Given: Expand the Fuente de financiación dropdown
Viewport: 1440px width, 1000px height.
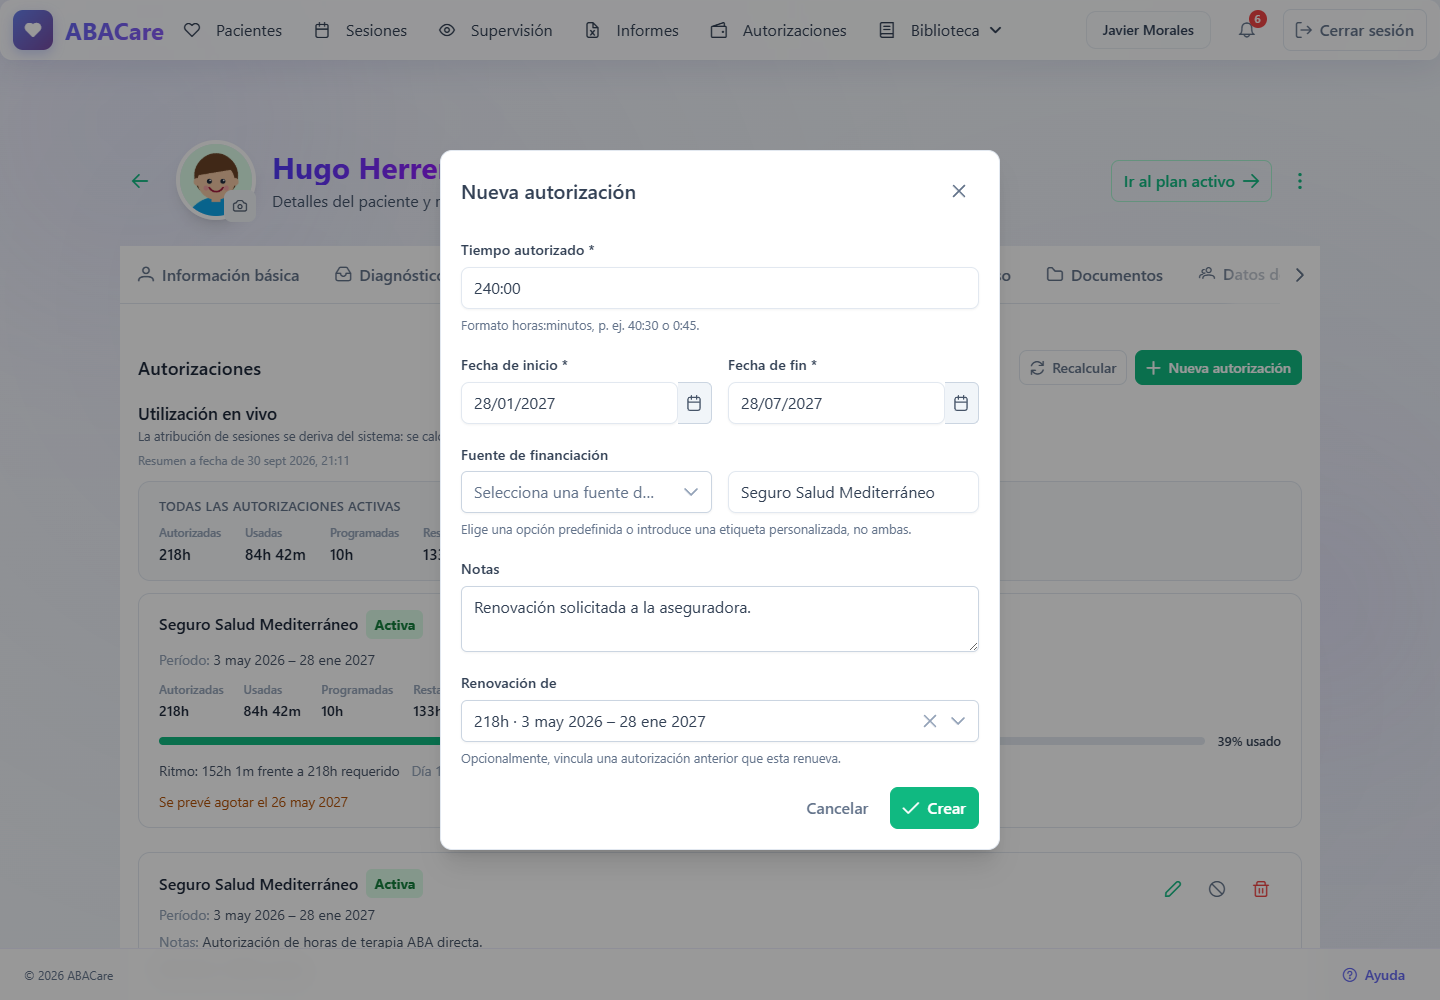Looking at the screenshot, I should 586,492.
